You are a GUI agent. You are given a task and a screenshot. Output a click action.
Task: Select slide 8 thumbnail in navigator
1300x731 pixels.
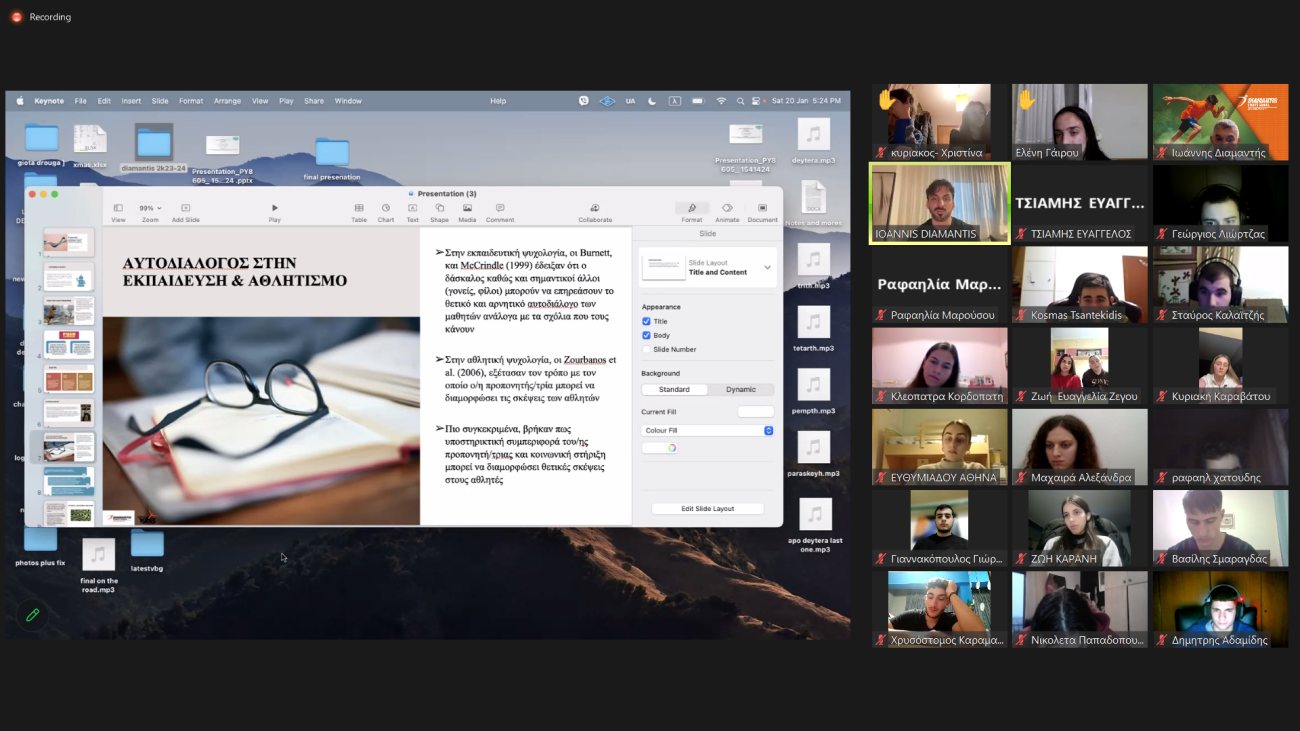pos(69,481)
